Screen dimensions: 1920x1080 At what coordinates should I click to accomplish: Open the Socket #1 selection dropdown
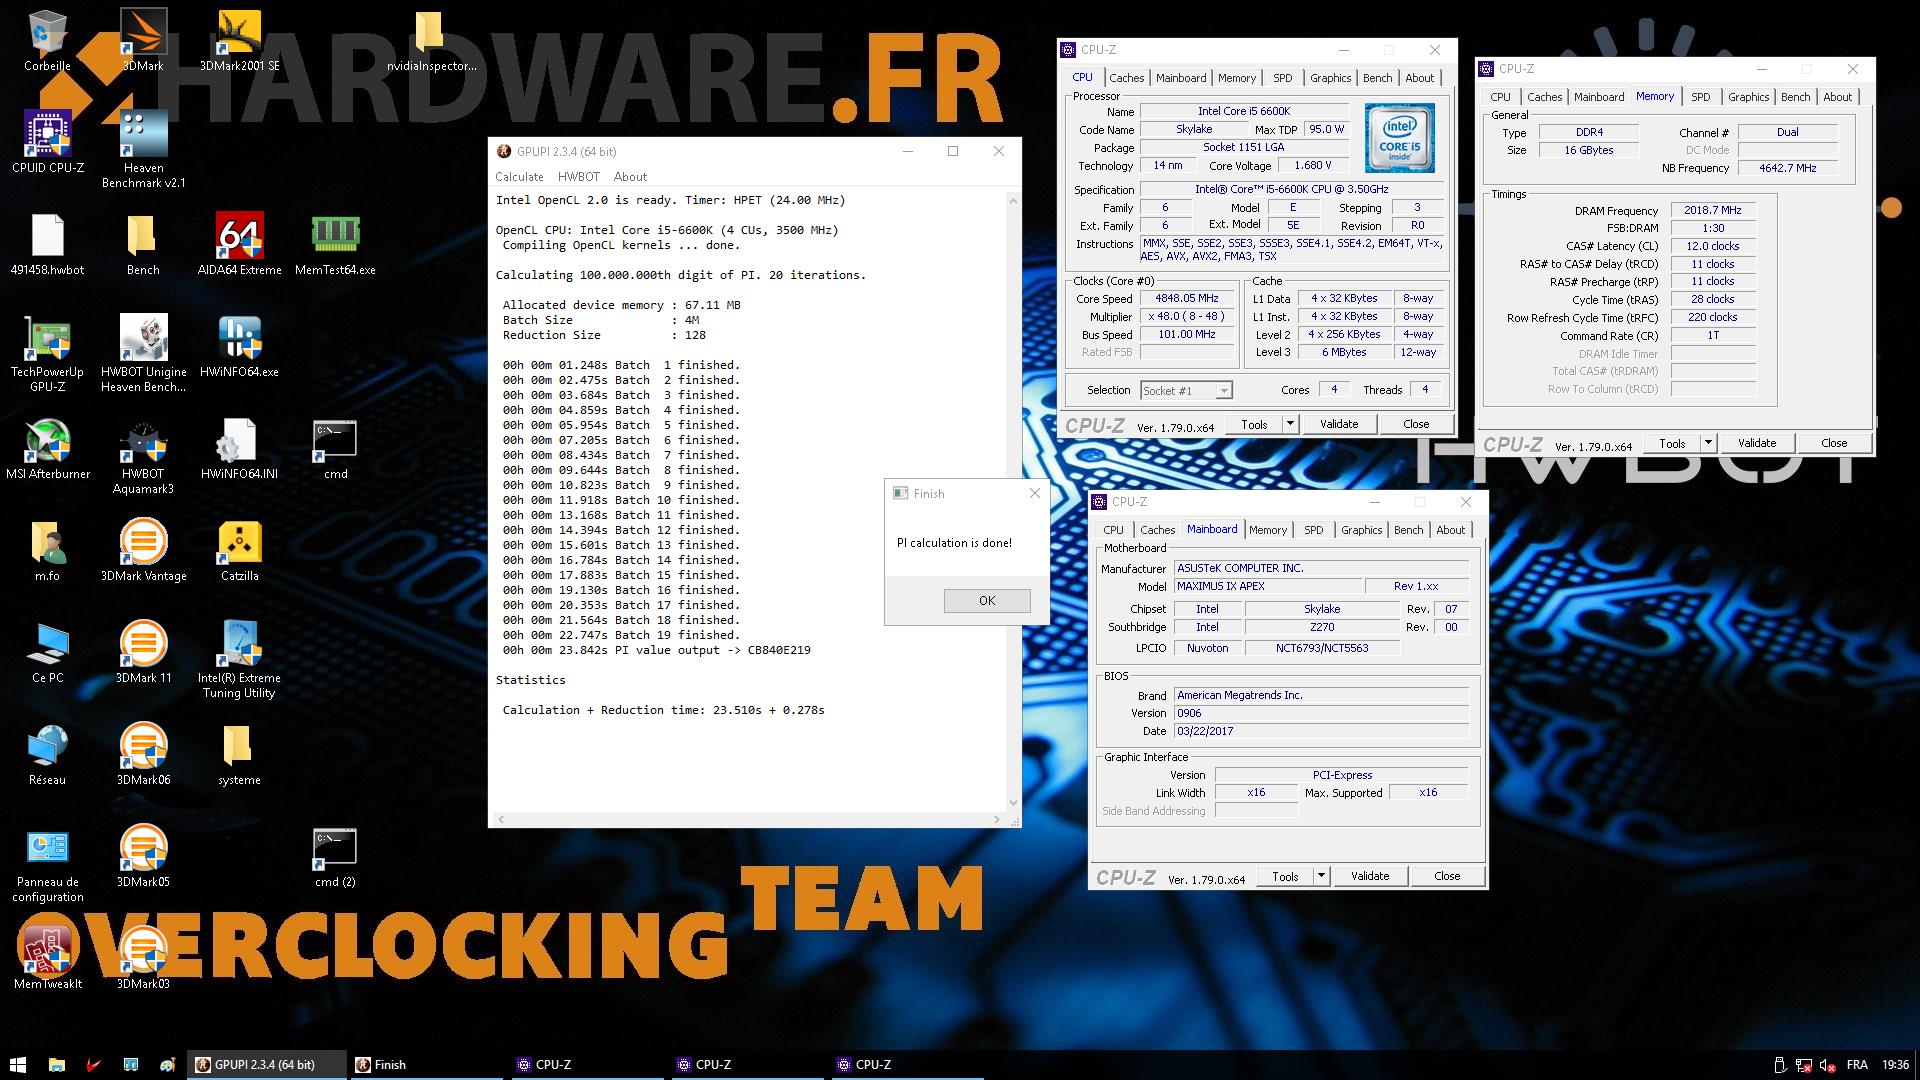[x=1186, y=391]
